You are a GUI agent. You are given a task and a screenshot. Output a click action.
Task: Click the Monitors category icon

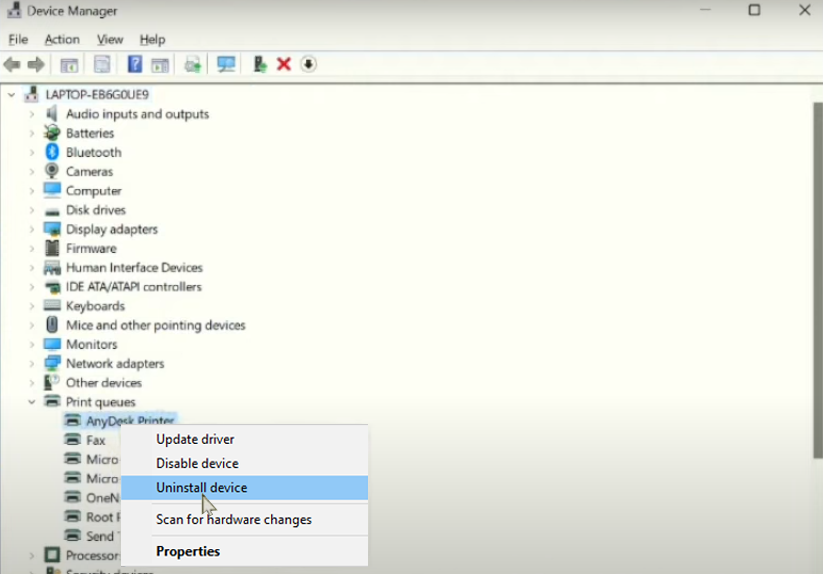[52, 344]
